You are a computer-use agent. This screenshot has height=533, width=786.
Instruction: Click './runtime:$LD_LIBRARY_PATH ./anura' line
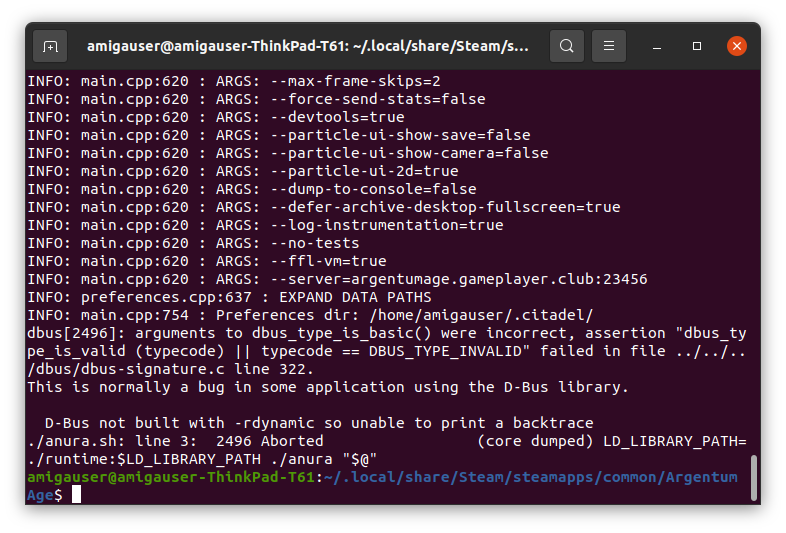pyautogui.click(x=202, y=459)
